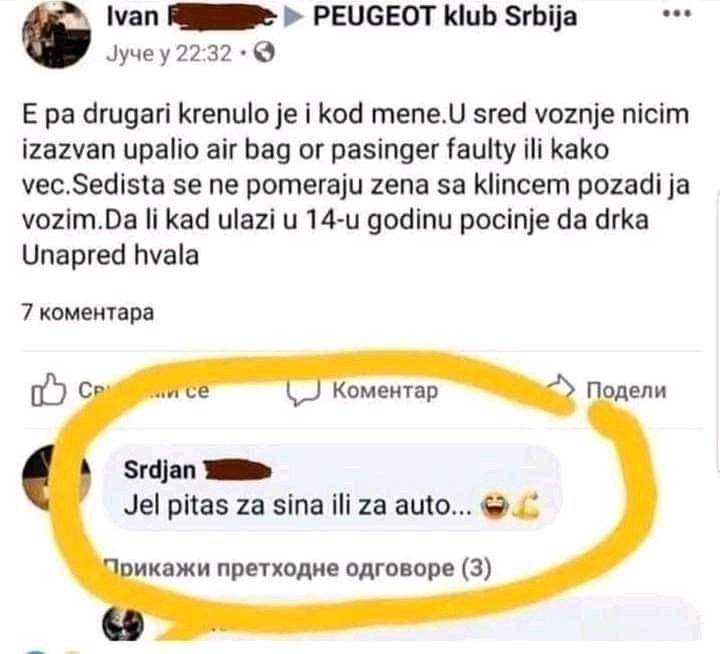Viewport: 720px width, 654px height.
Task: Click the Јуче у 22:32 timestamp
Action: tap(169, 53)
